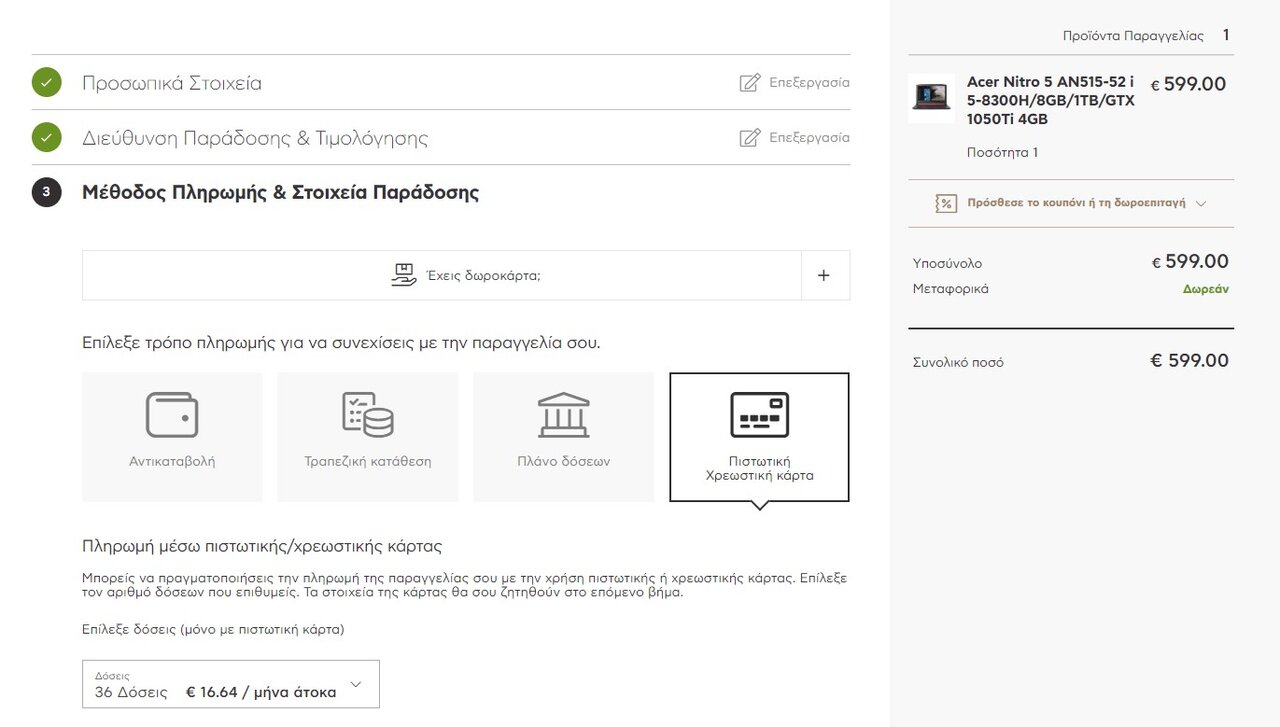Click the gift card hand icon

tap(403, 275)
